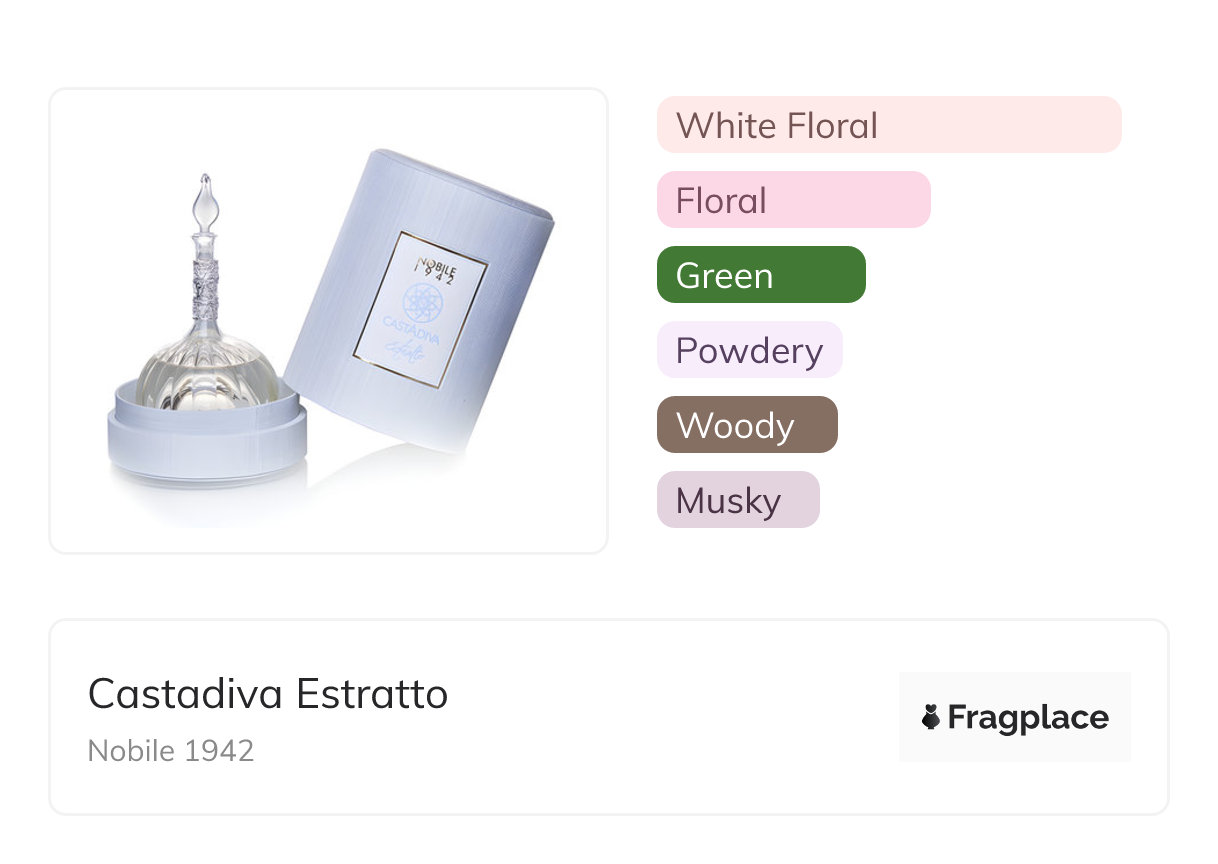Open the Nobile 1942 brand name below the title

click(x=171, y=750)
